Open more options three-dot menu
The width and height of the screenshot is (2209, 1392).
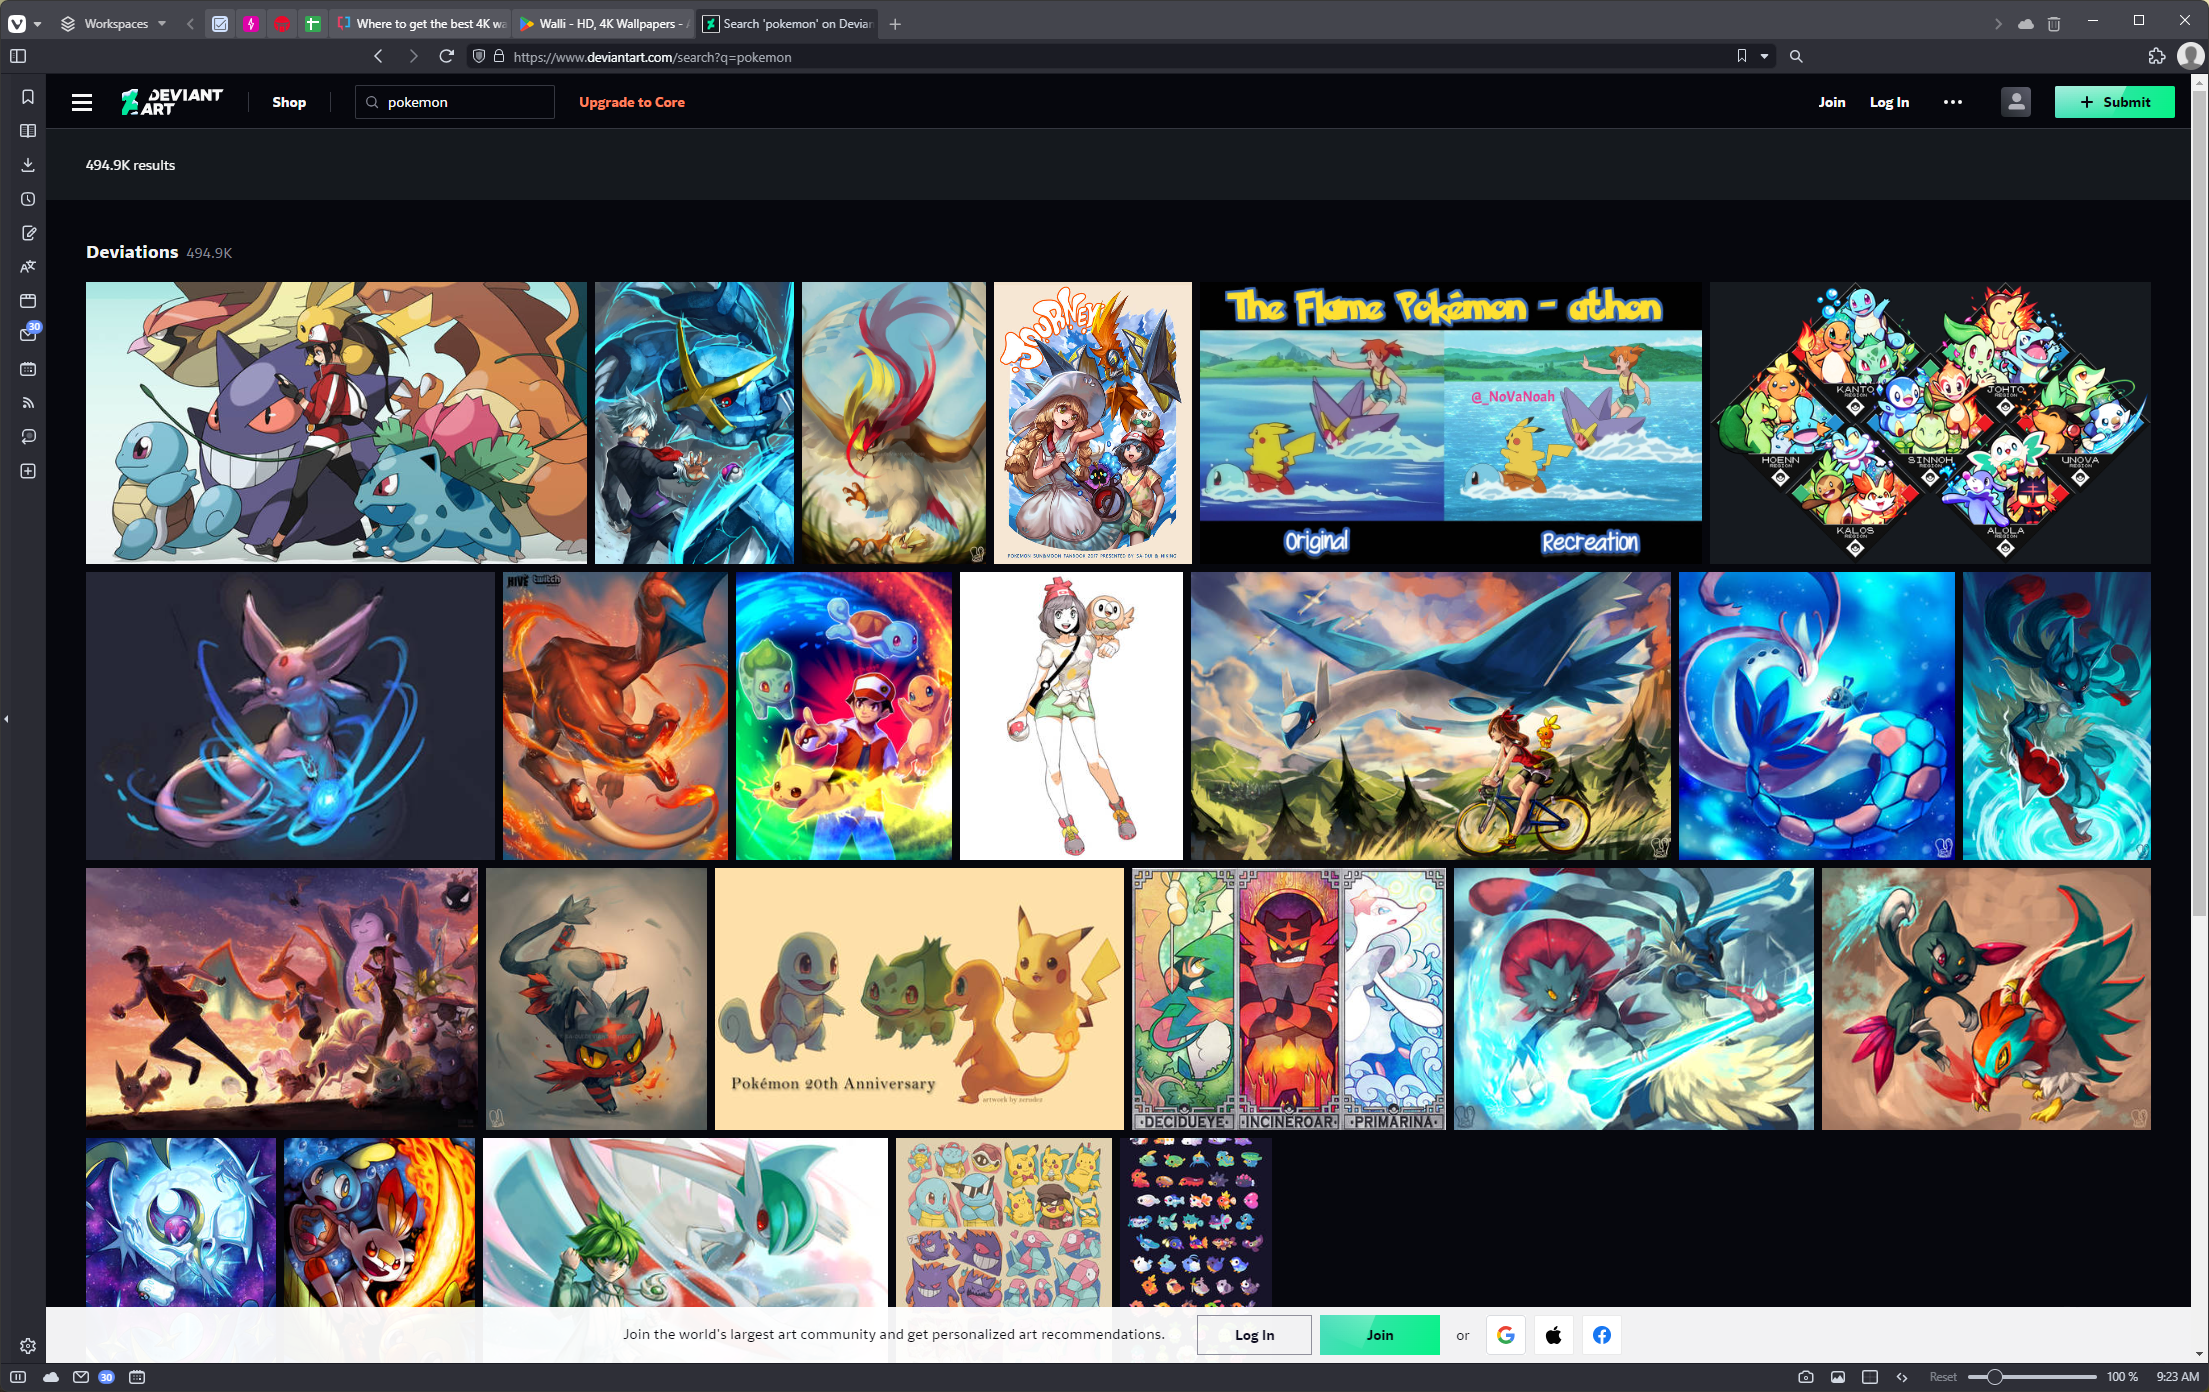click(1952, 102)
